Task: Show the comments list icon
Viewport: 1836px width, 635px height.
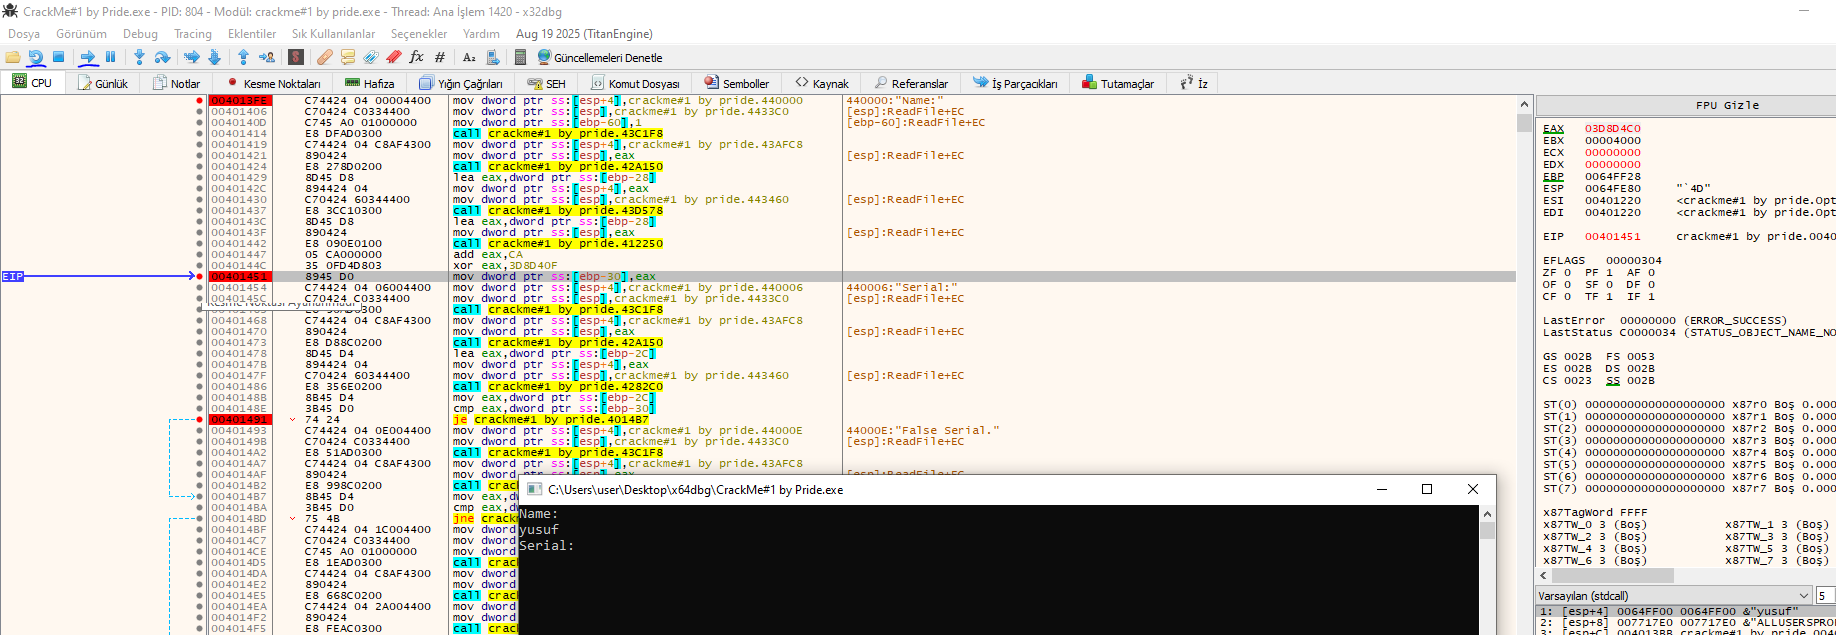Action: pos(348,58)
